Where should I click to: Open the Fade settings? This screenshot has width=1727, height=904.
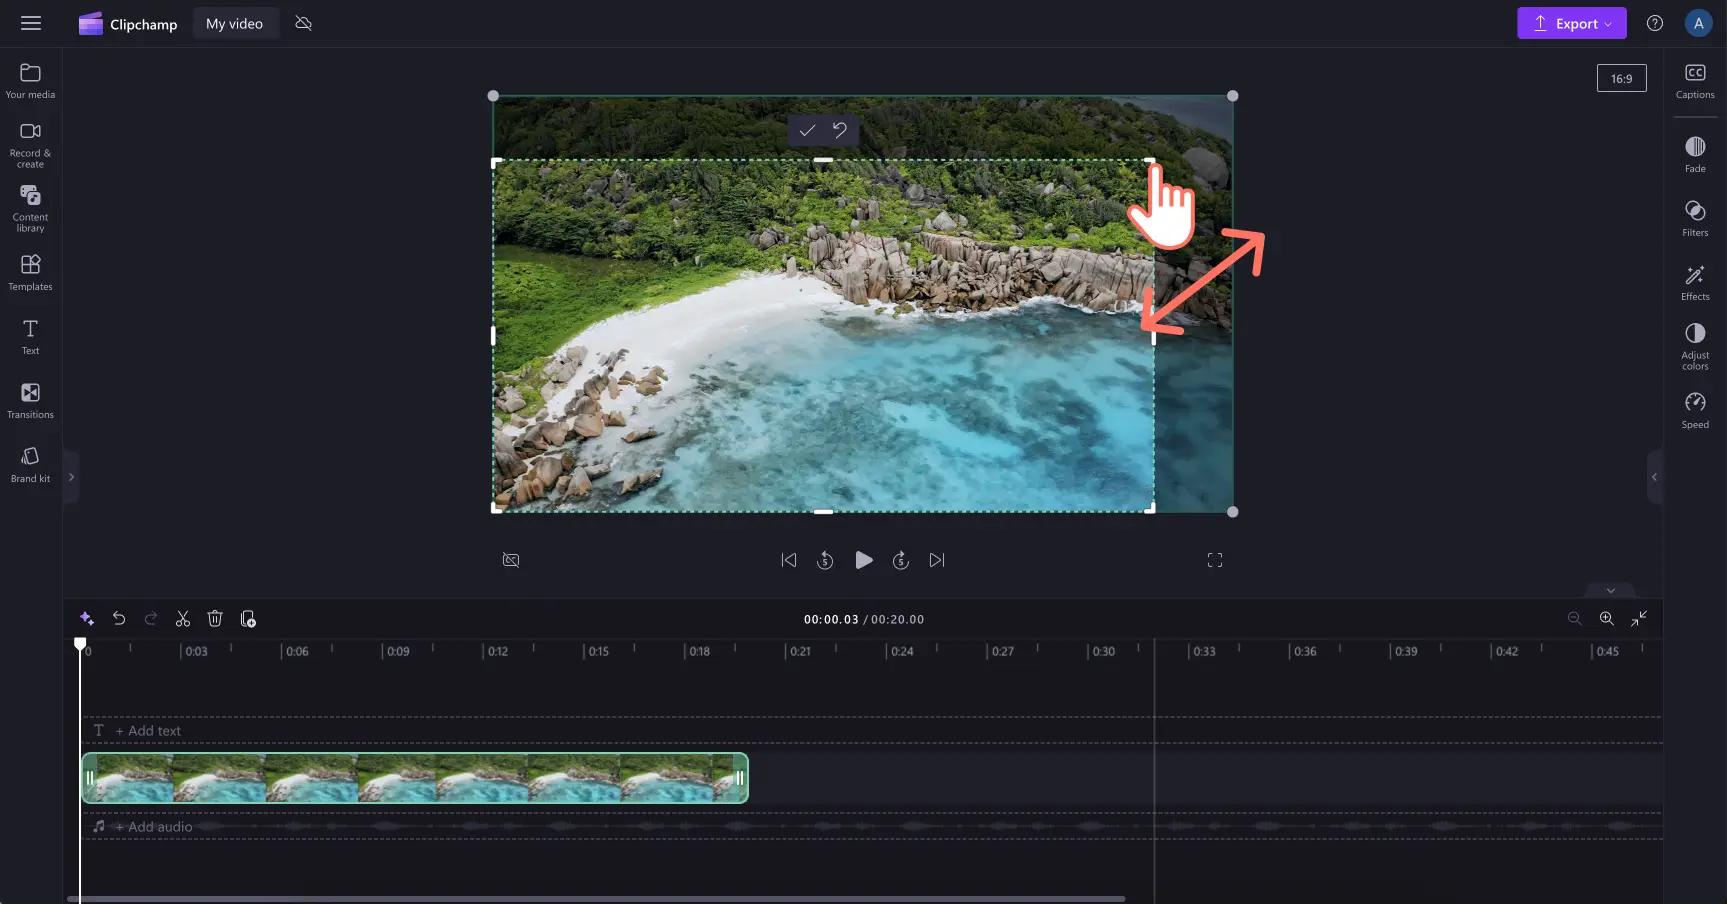coord(1695,155)
